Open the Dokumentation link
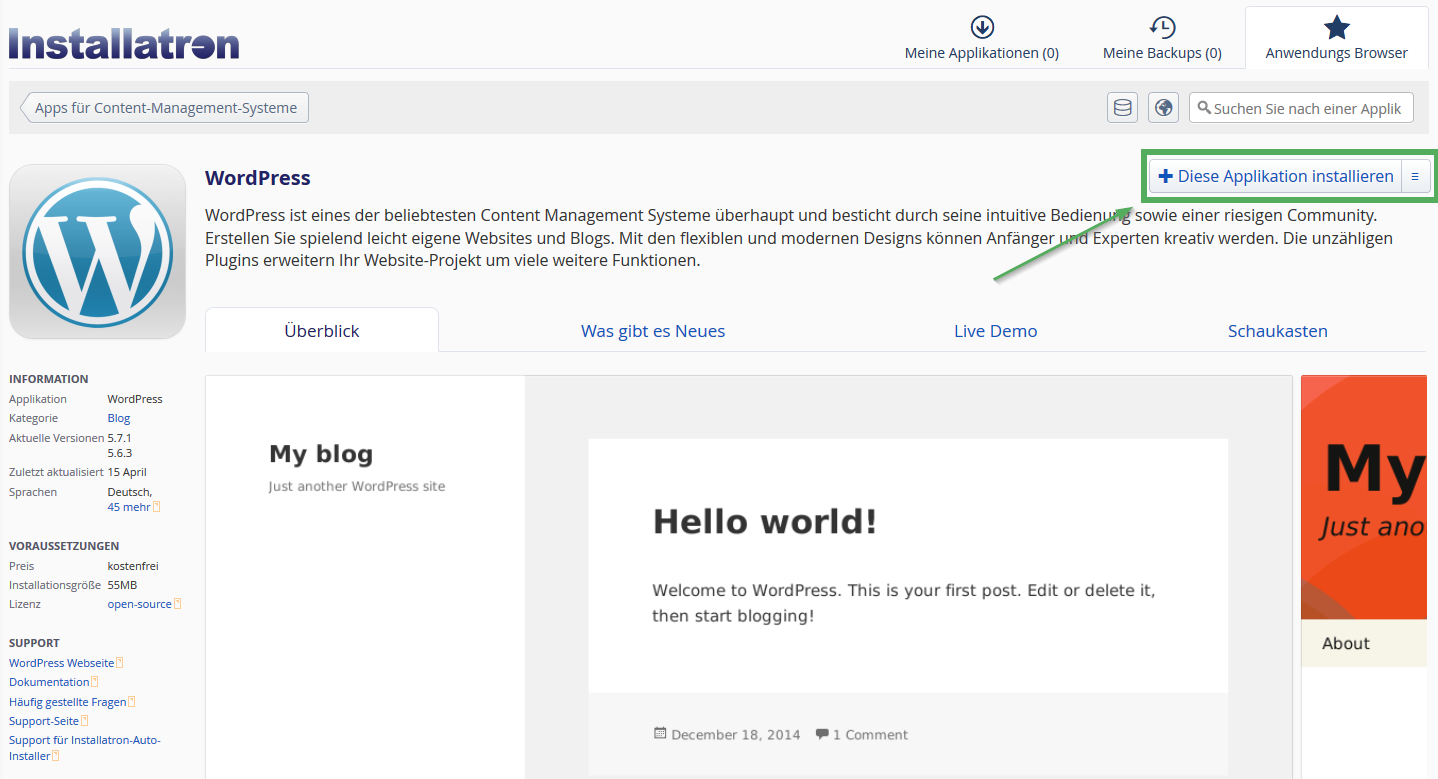1438x779 pixels. pos(50,682)
